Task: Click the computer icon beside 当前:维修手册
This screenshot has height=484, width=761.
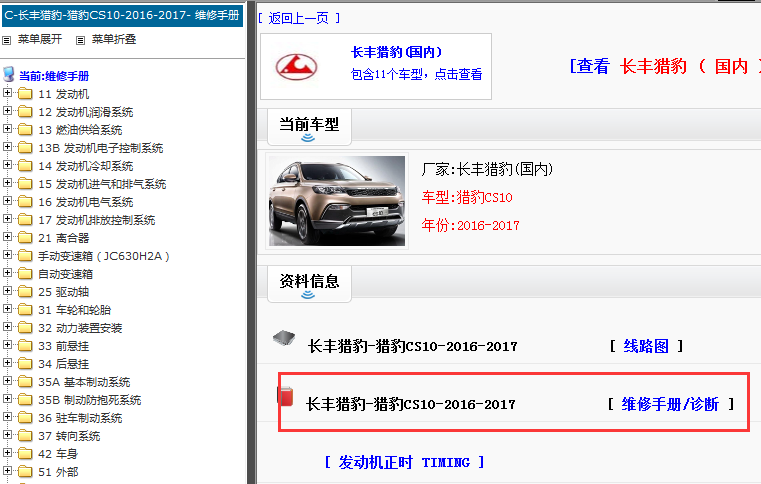Action: coord(9,74)
